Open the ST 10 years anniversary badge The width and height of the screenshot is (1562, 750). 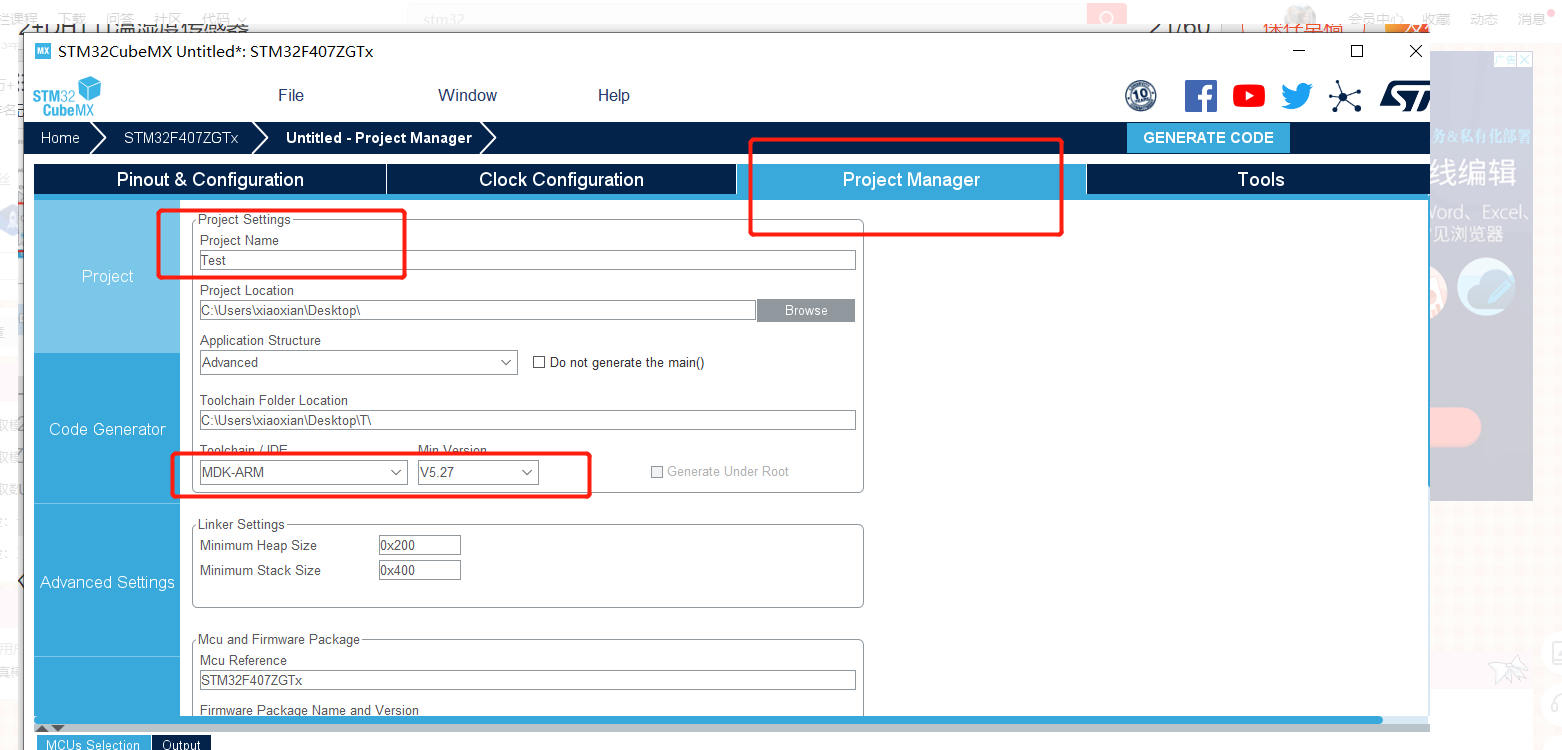coord(1141,96)
